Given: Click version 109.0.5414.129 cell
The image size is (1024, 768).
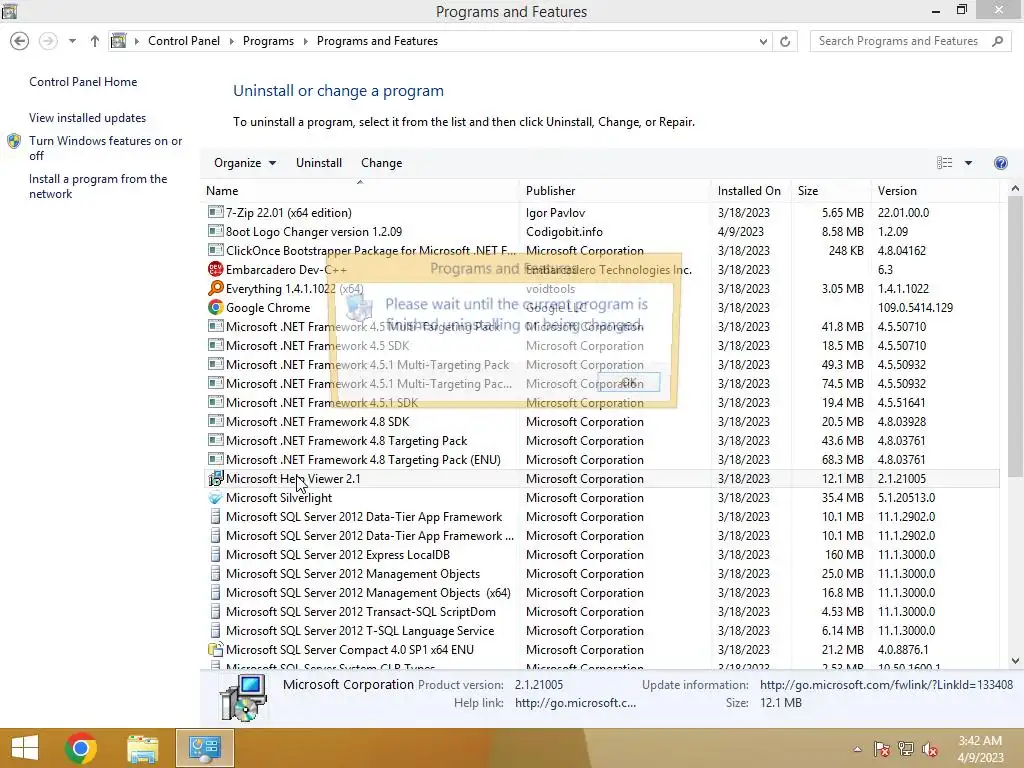Looking at the screenshot, I should (x=915, y=308).
